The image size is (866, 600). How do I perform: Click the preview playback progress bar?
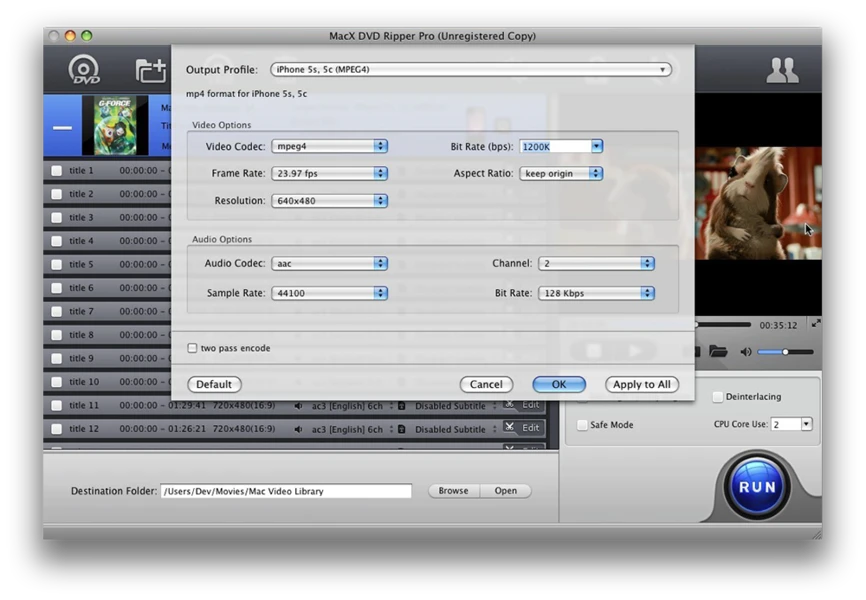[723, 325]
